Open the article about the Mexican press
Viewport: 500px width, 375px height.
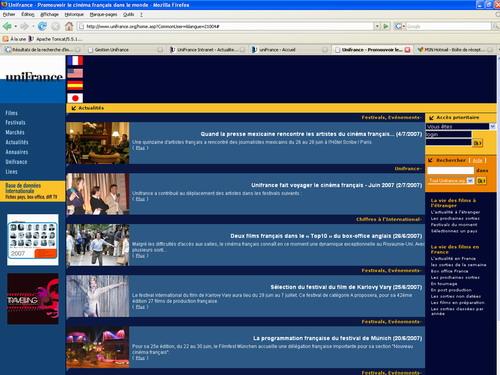tap(311, 134)
